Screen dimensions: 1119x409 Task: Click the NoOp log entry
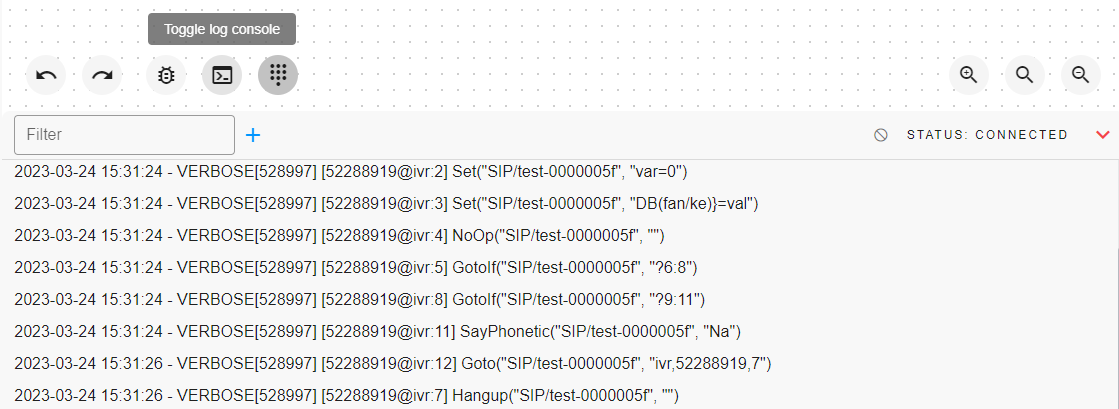340,236
